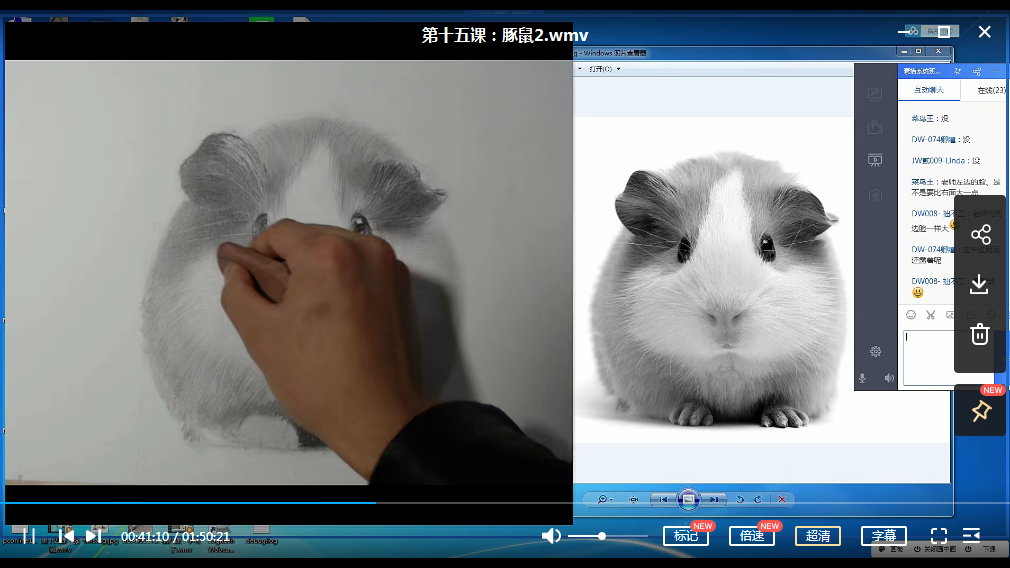This screenshot has width=1010, height=568.
Task: Adjust the volume slider handle
Action: (x=602, y=536)
